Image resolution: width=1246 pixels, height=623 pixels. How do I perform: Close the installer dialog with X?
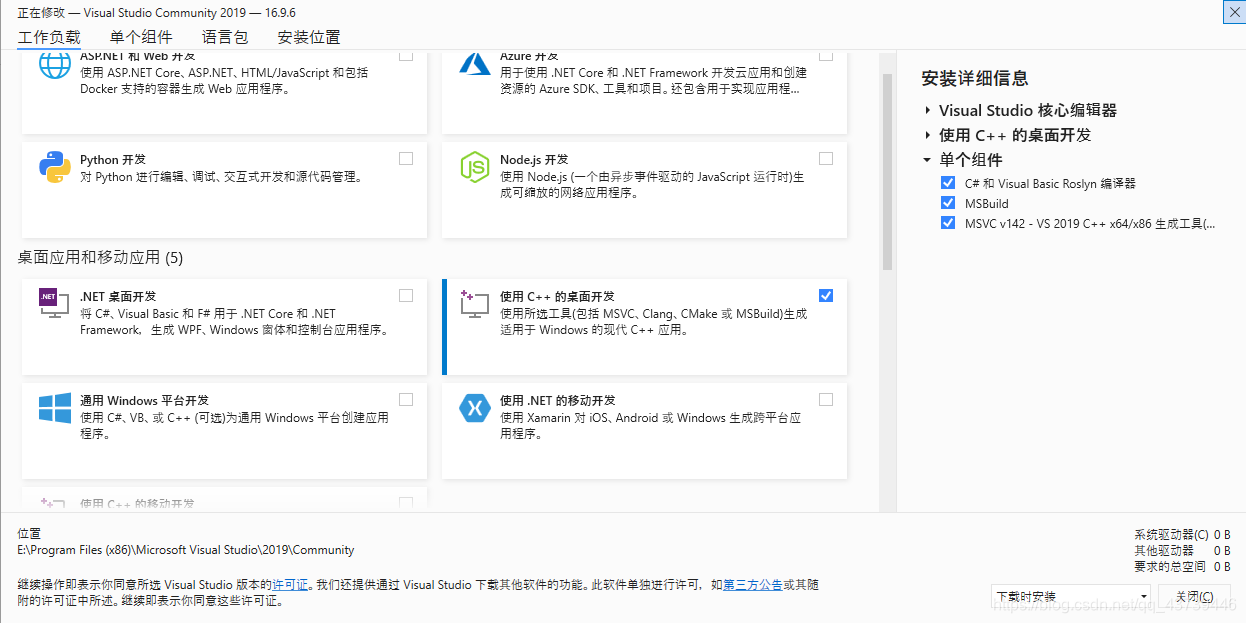point(1235,11)
